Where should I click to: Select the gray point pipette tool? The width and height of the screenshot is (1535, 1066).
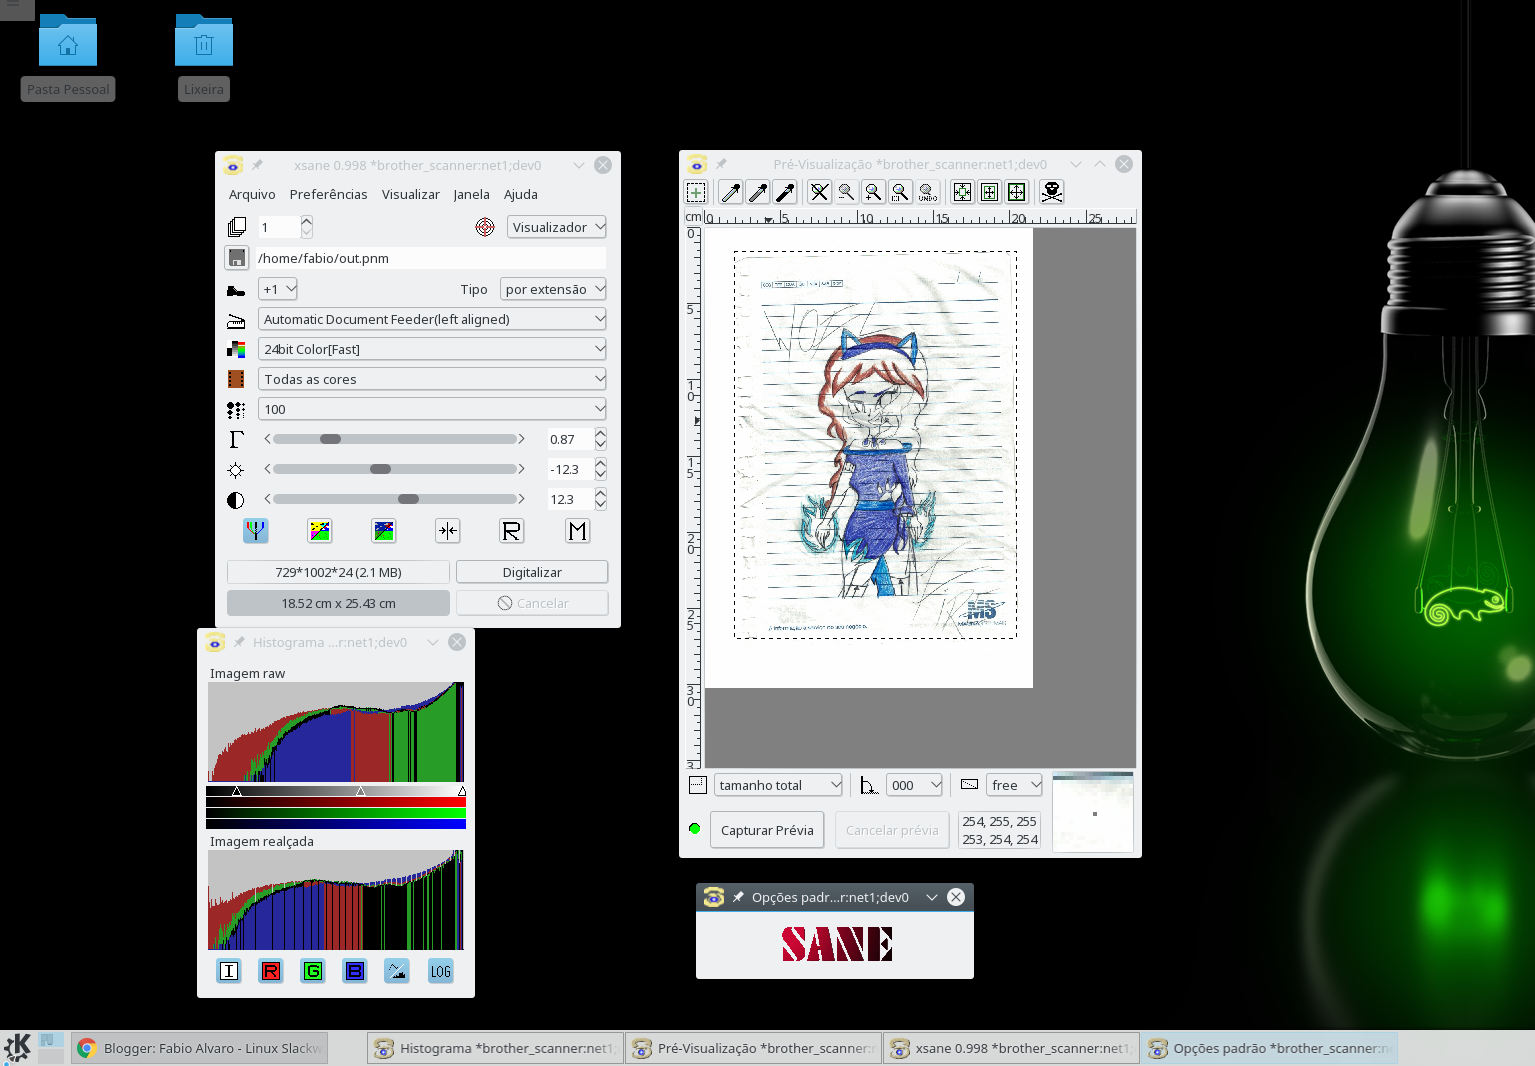coord(758,191)
